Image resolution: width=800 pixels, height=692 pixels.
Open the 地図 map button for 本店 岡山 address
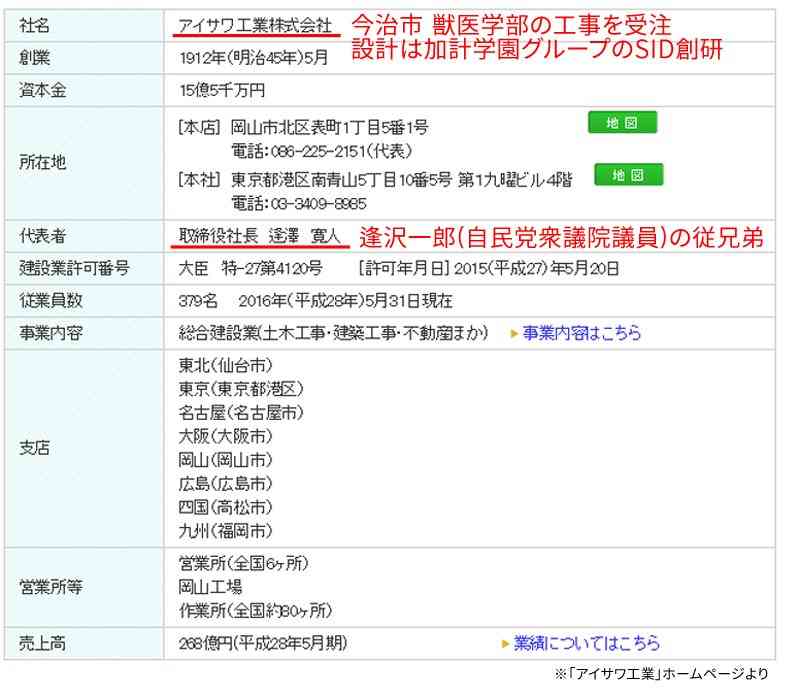(x=622, y=122)
